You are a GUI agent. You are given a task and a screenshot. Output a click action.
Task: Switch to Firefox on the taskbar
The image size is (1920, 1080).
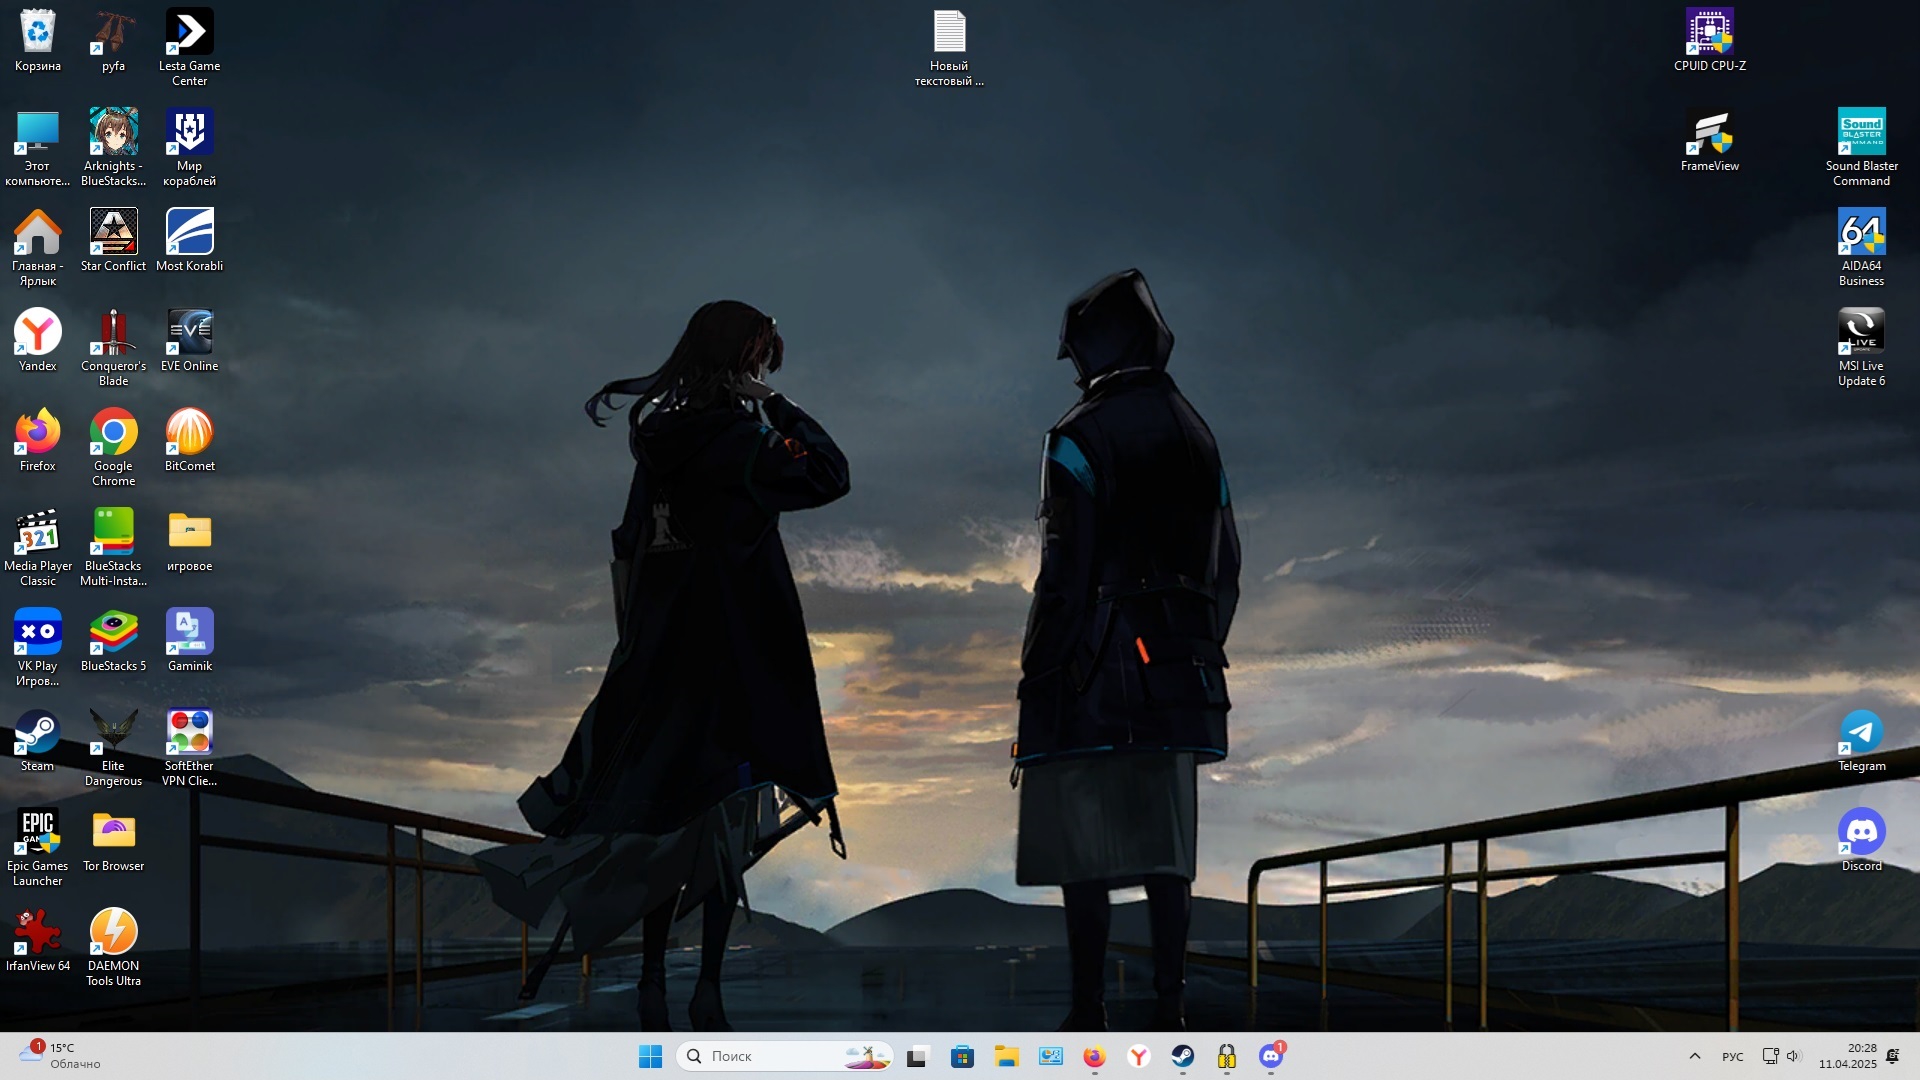click(1094, 1056)
